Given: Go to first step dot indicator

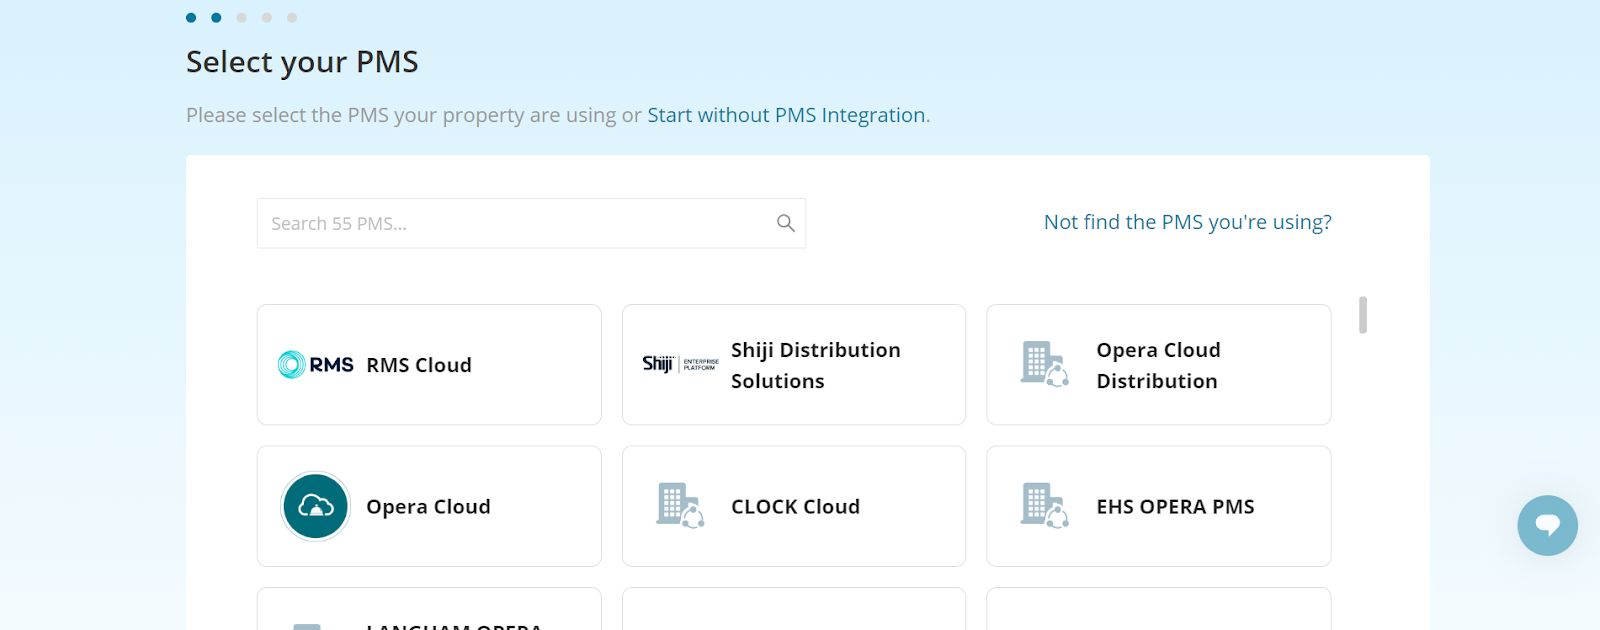Looking at the screenshot, I should (191, 17).
